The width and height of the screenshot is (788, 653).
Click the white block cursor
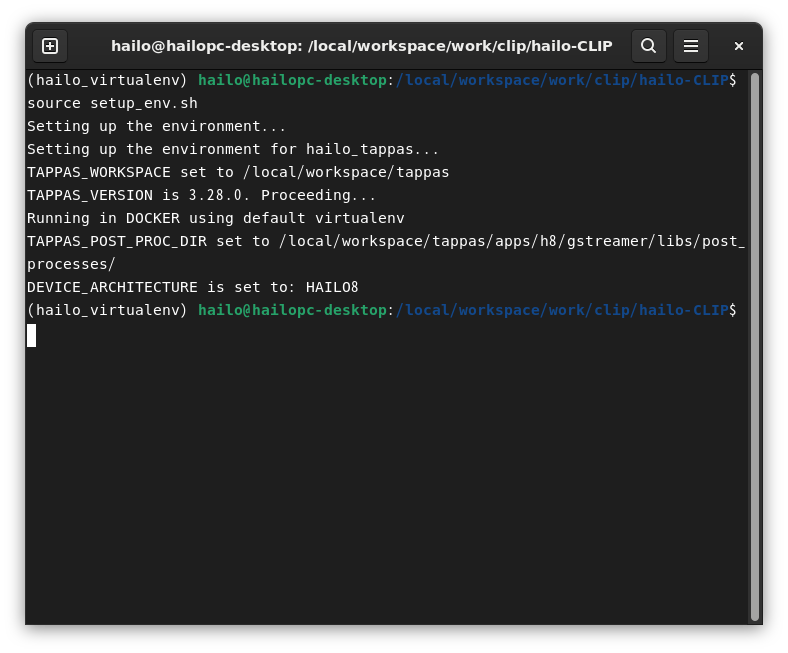point(32,335)
